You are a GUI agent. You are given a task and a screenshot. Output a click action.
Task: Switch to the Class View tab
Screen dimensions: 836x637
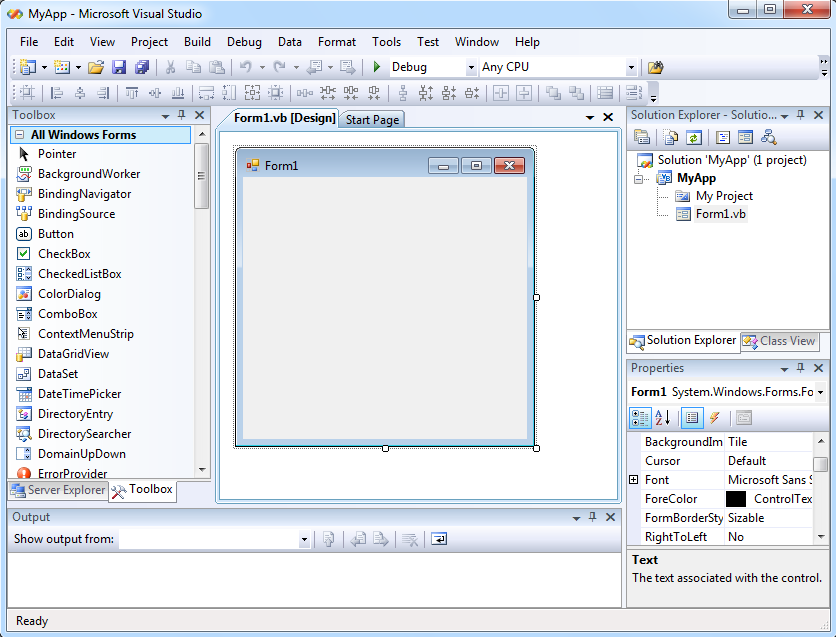[780, 341]
